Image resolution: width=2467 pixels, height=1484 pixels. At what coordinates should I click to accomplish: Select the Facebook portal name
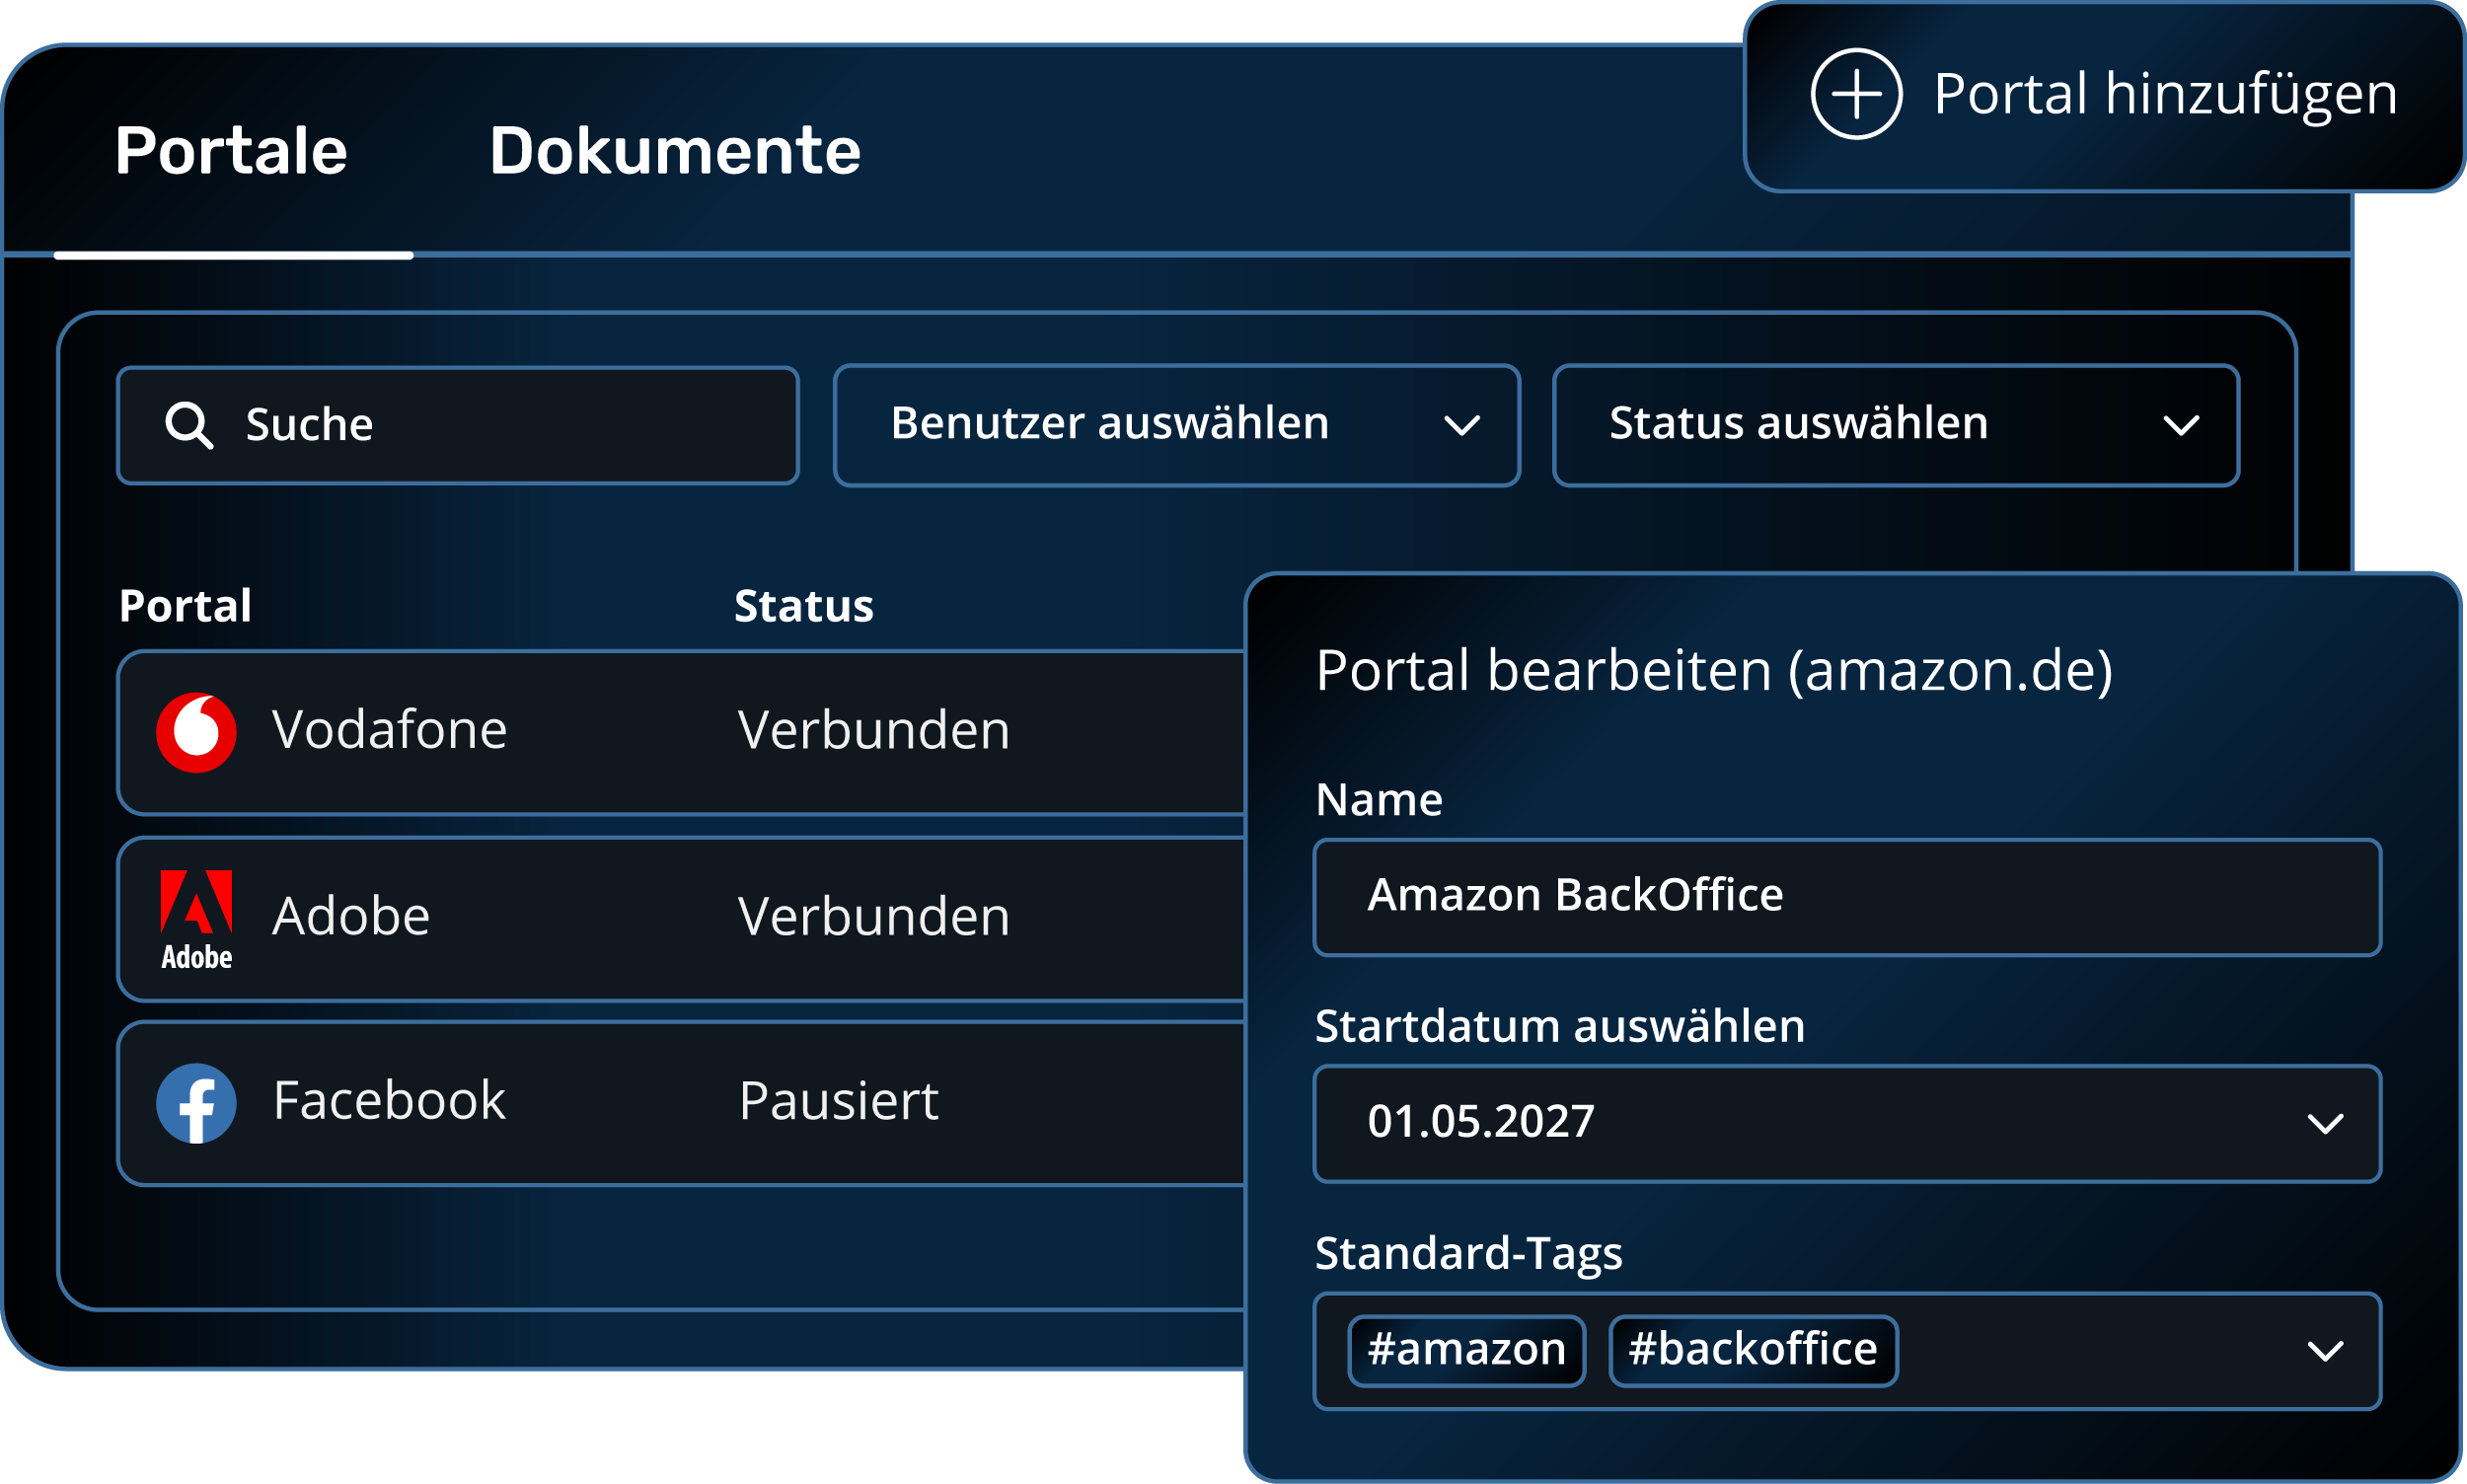click(389, 1101)
